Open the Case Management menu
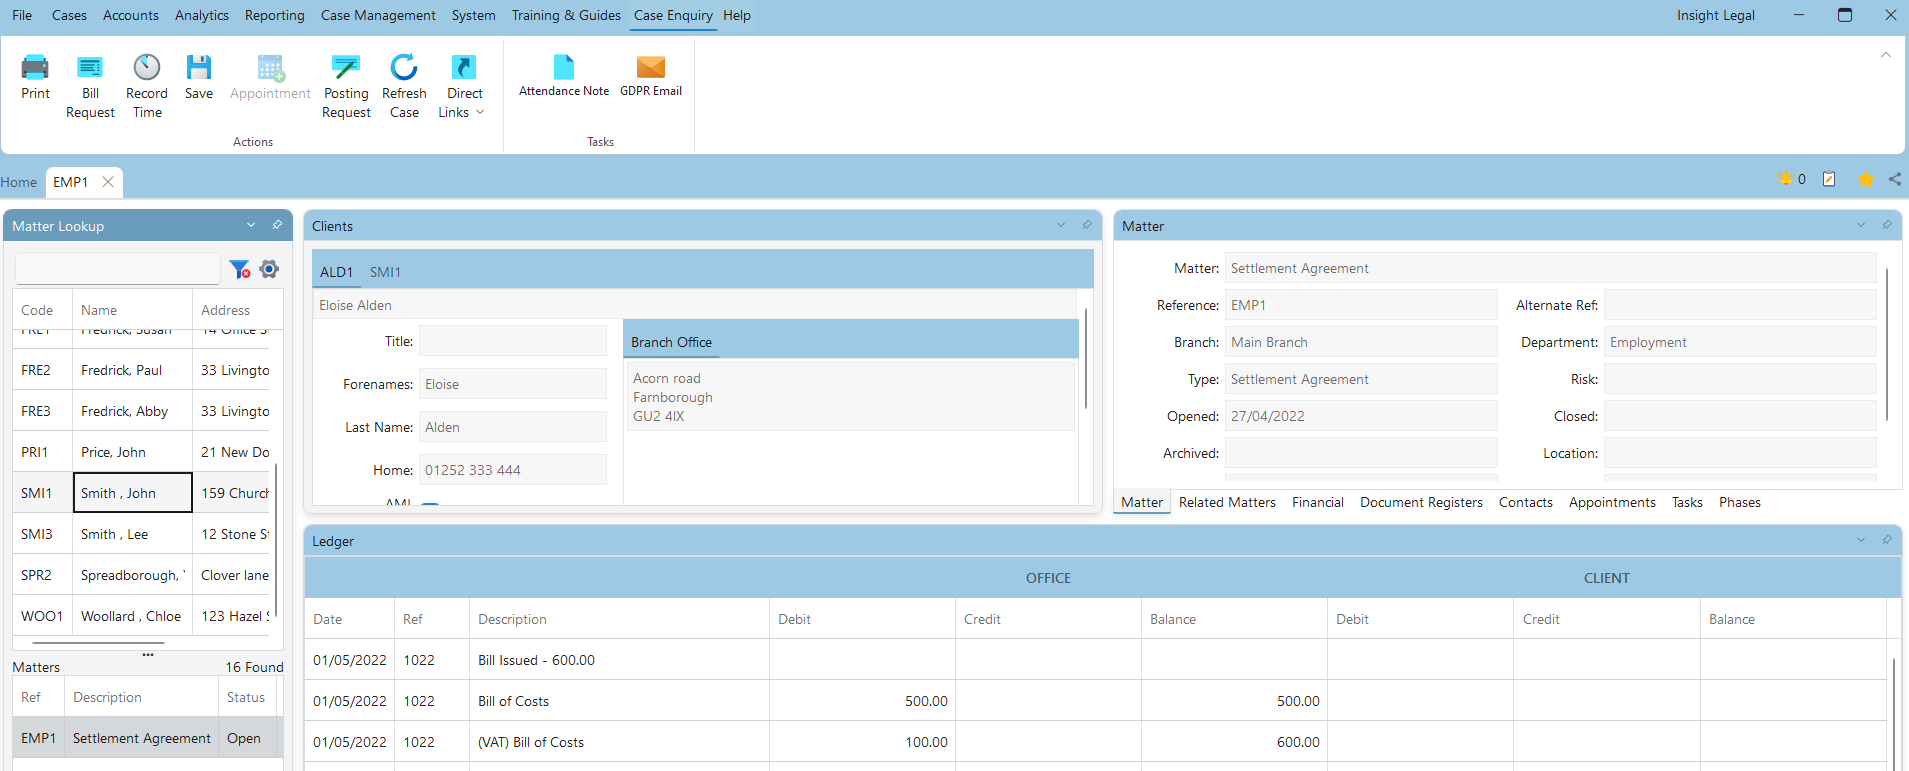 [378, 15]
